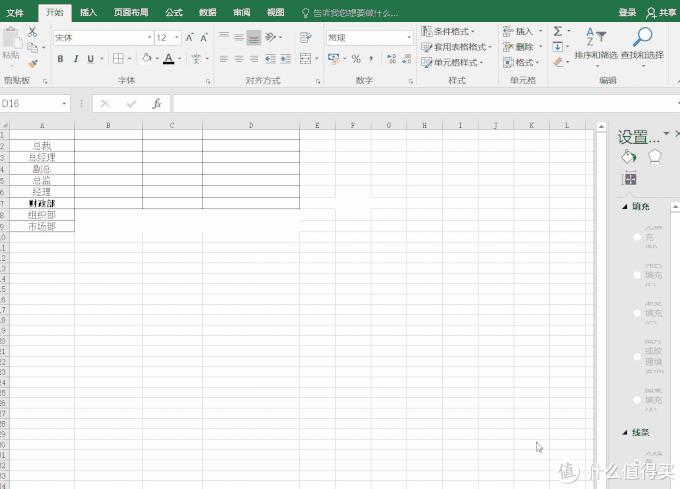Open Conditional Formatting (条件格式) menu
680x489 pixels.
point(448,31)
